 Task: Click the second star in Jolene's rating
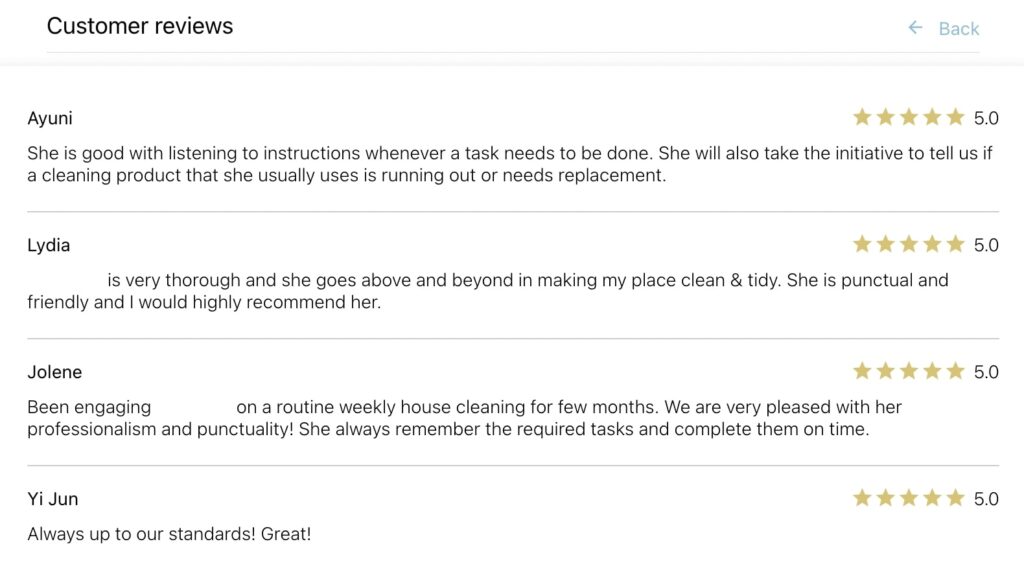tap(885, 371)
